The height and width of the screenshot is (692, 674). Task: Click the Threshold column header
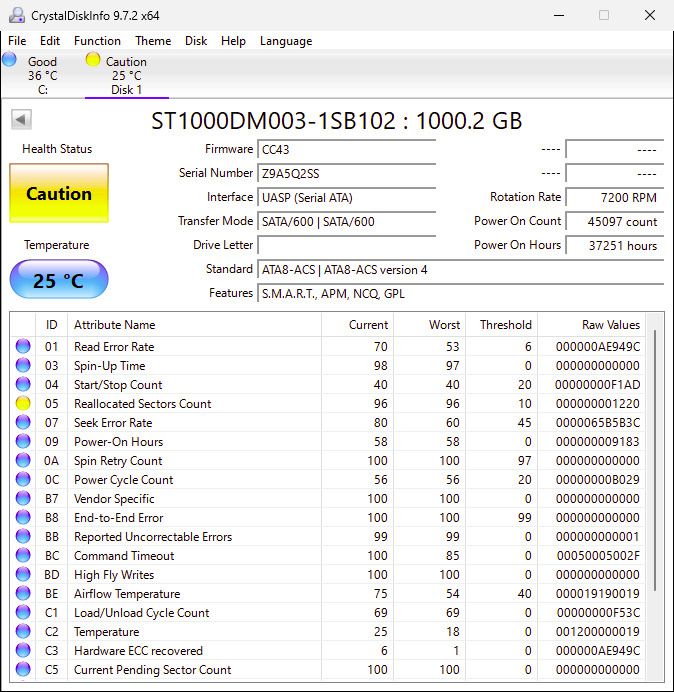501,325
